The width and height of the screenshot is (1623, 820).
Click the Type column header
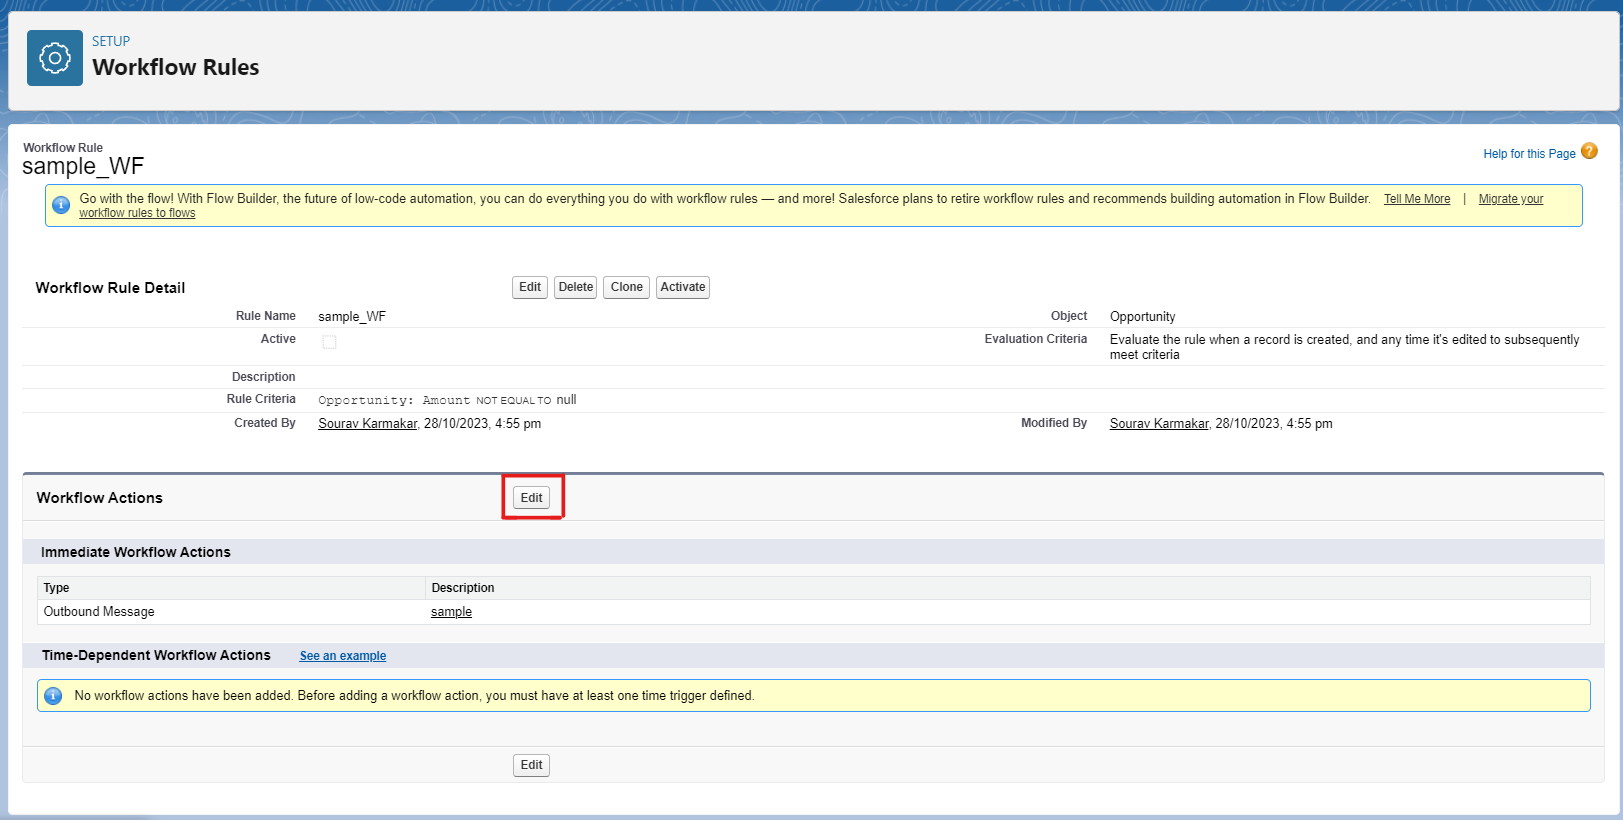click(x=57, y=588)
